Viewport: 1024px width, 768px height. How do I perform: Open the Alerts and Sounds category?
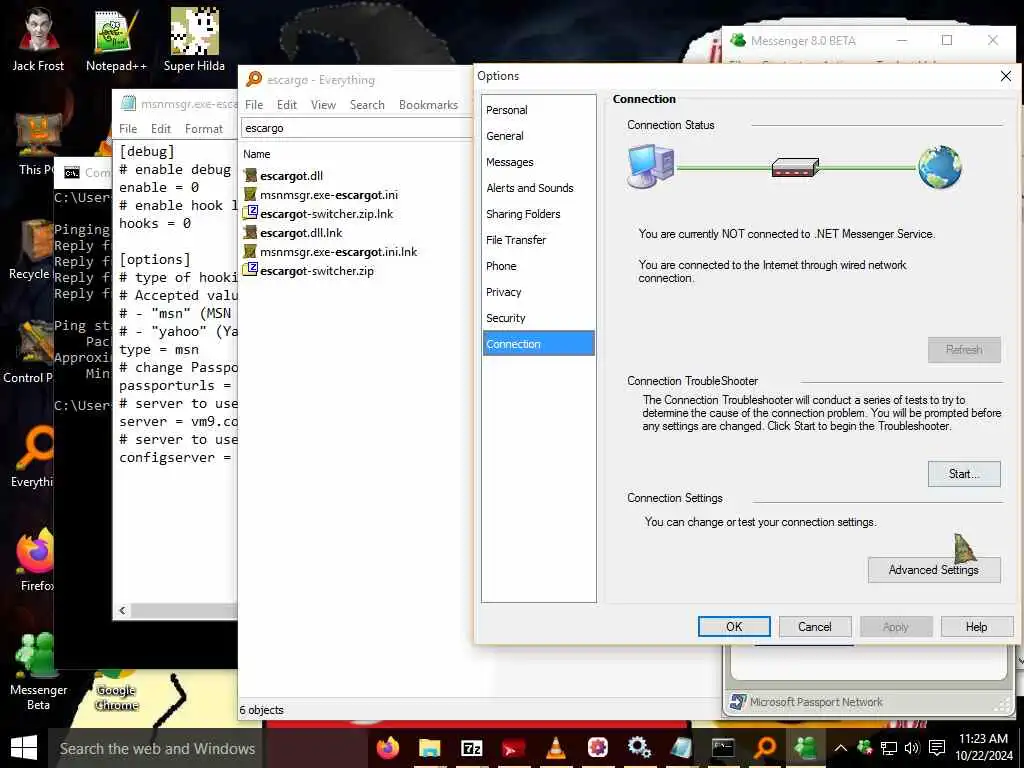[x=539, y=188]
